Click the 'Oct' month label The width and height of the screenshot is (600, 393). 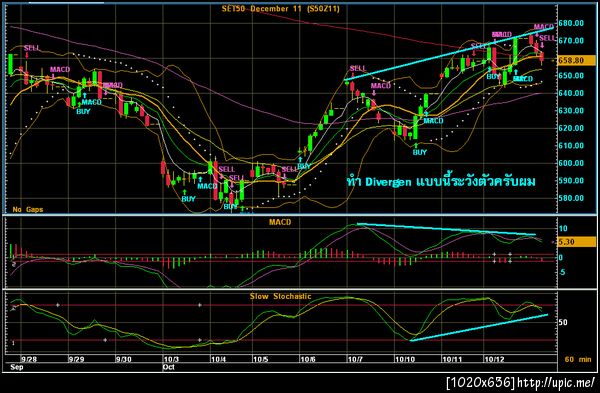[x=168, y=367]
